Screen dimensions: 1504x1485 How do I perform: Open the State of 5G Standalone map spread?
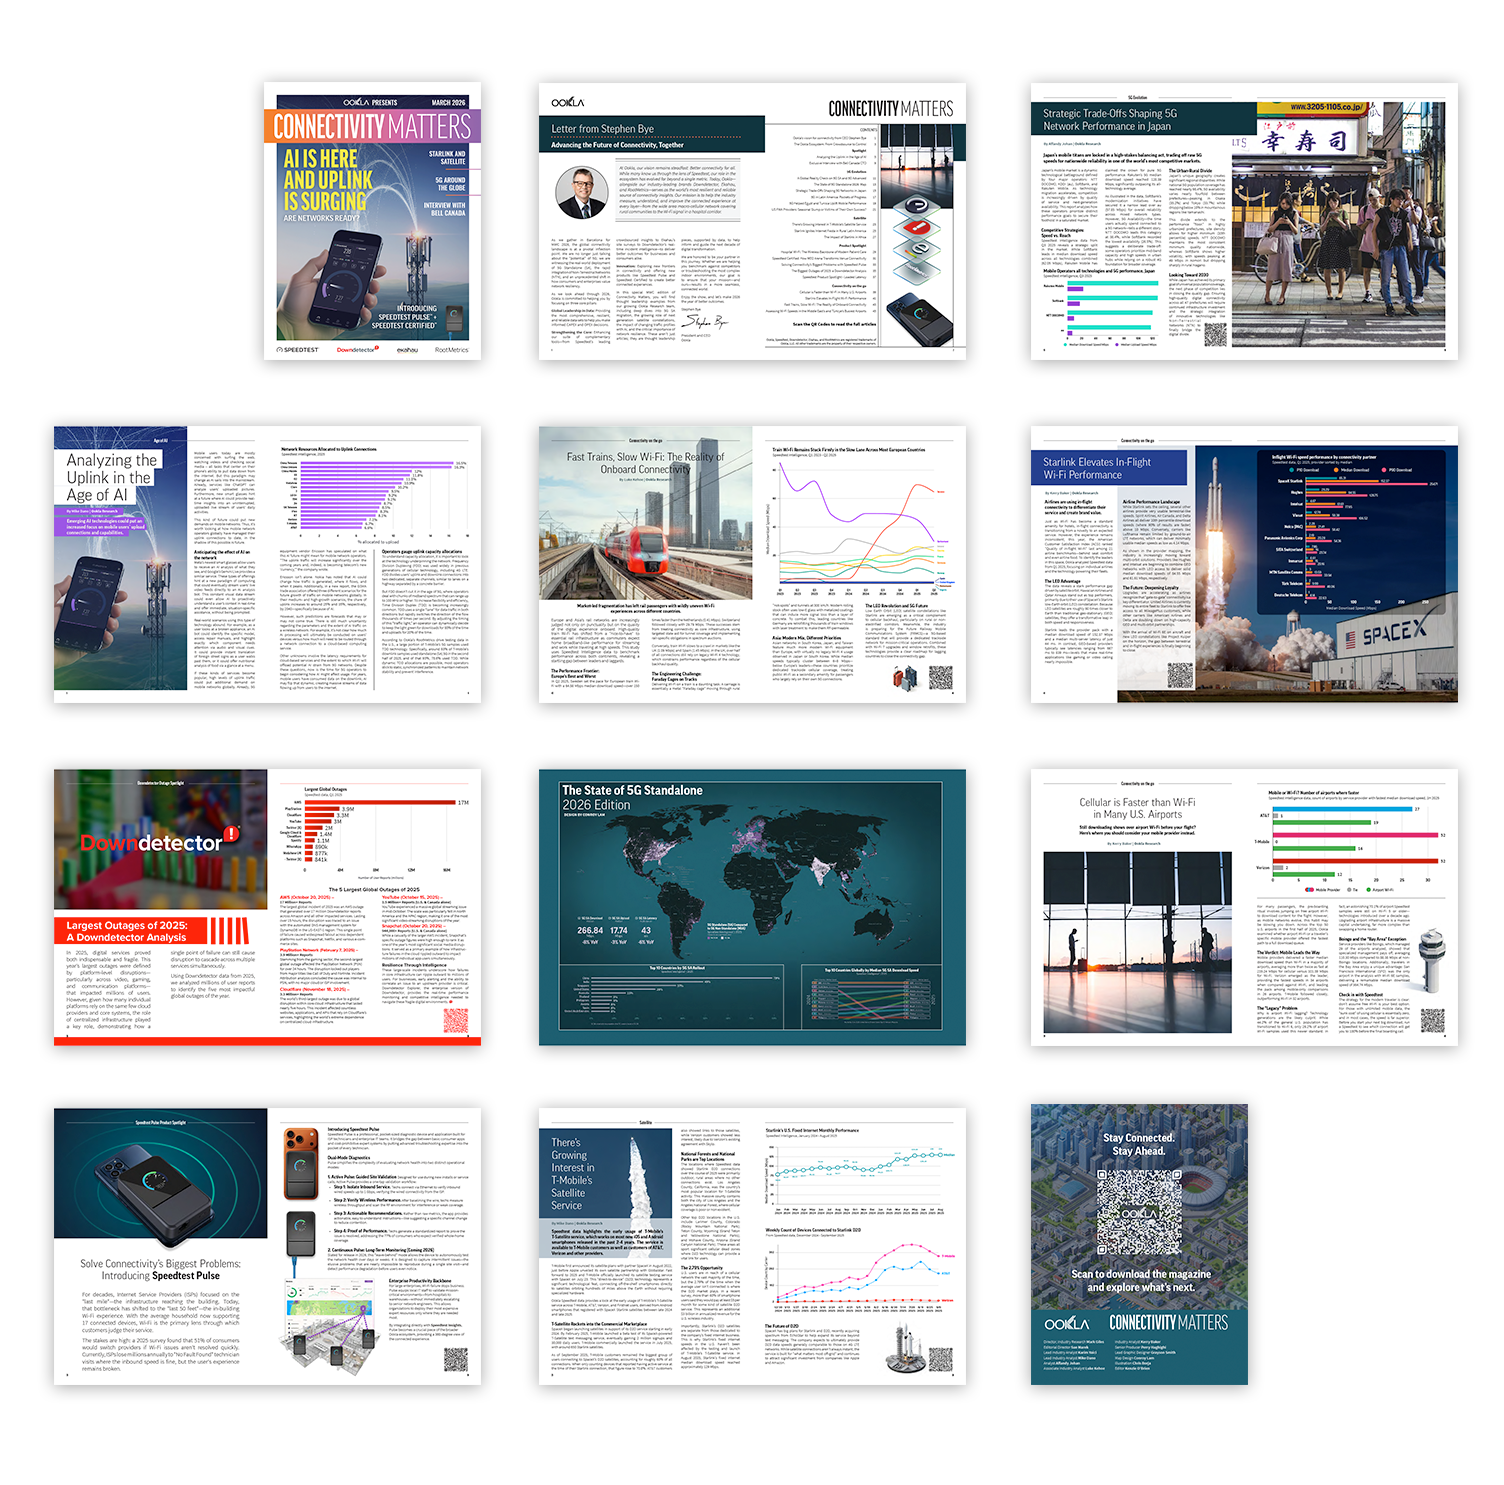[752, 907]
